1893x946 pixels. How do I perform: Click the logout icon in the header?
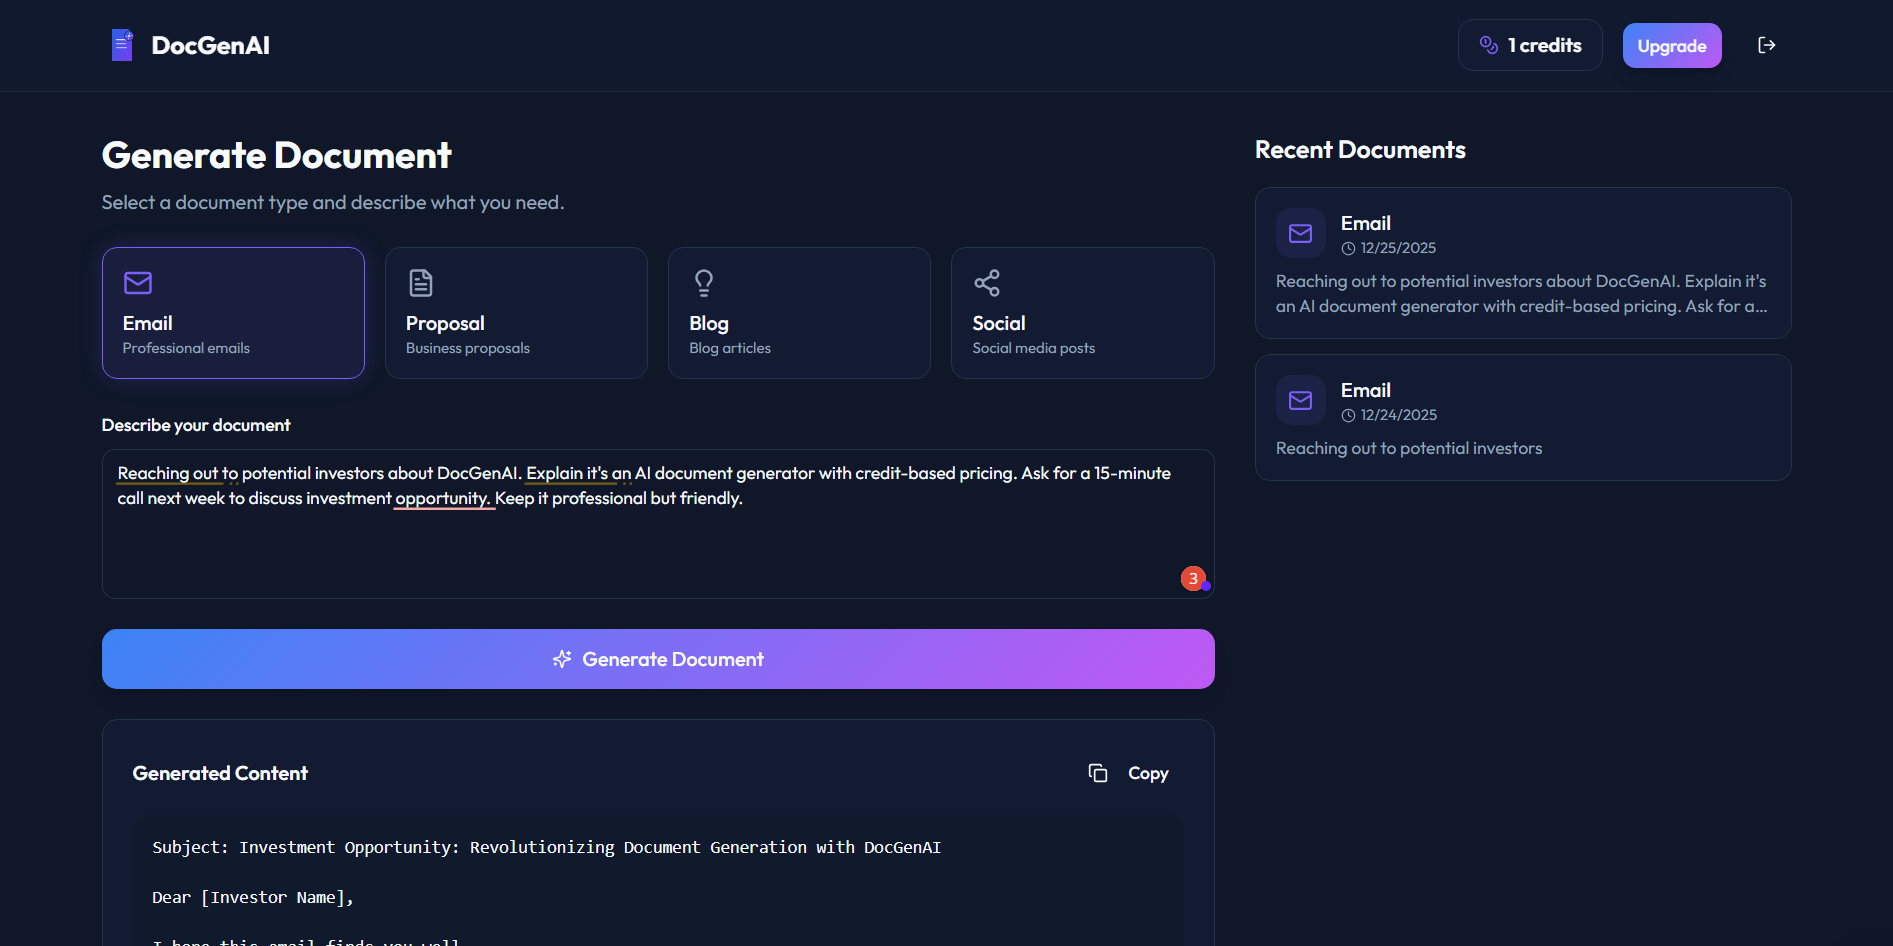[x=1767, y=45]
